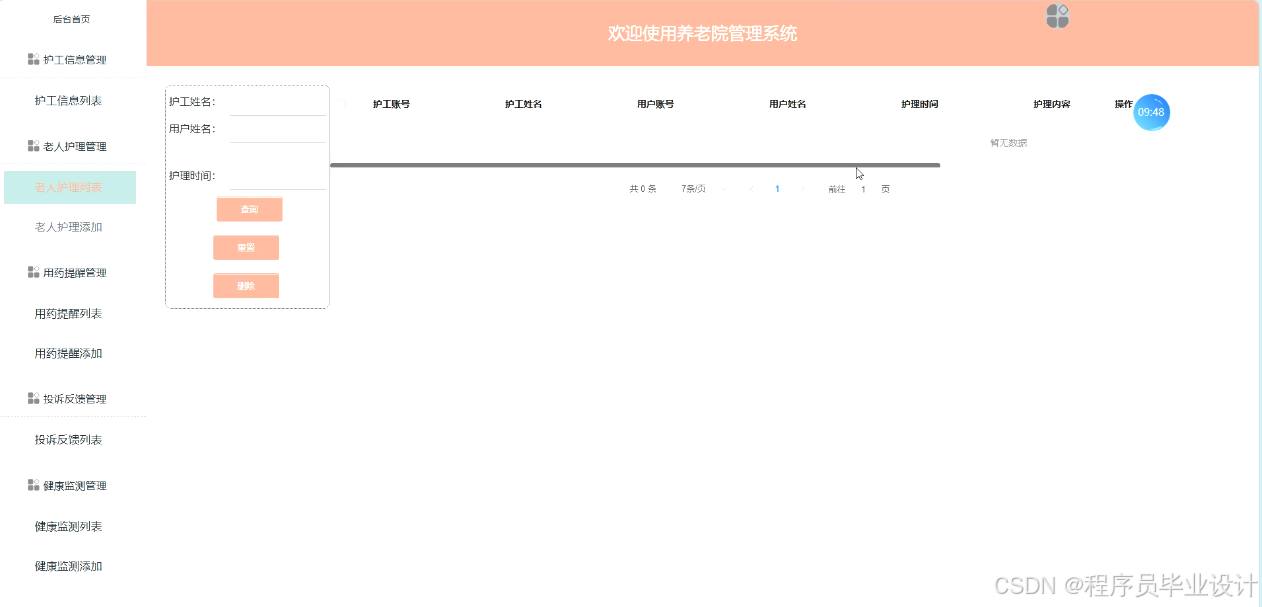Image resolution: width=1262 pixels, height=607 pixels.
Task: Click the 欢迎使用养老院管理系统 title
Action: click(x=702, y=33)
